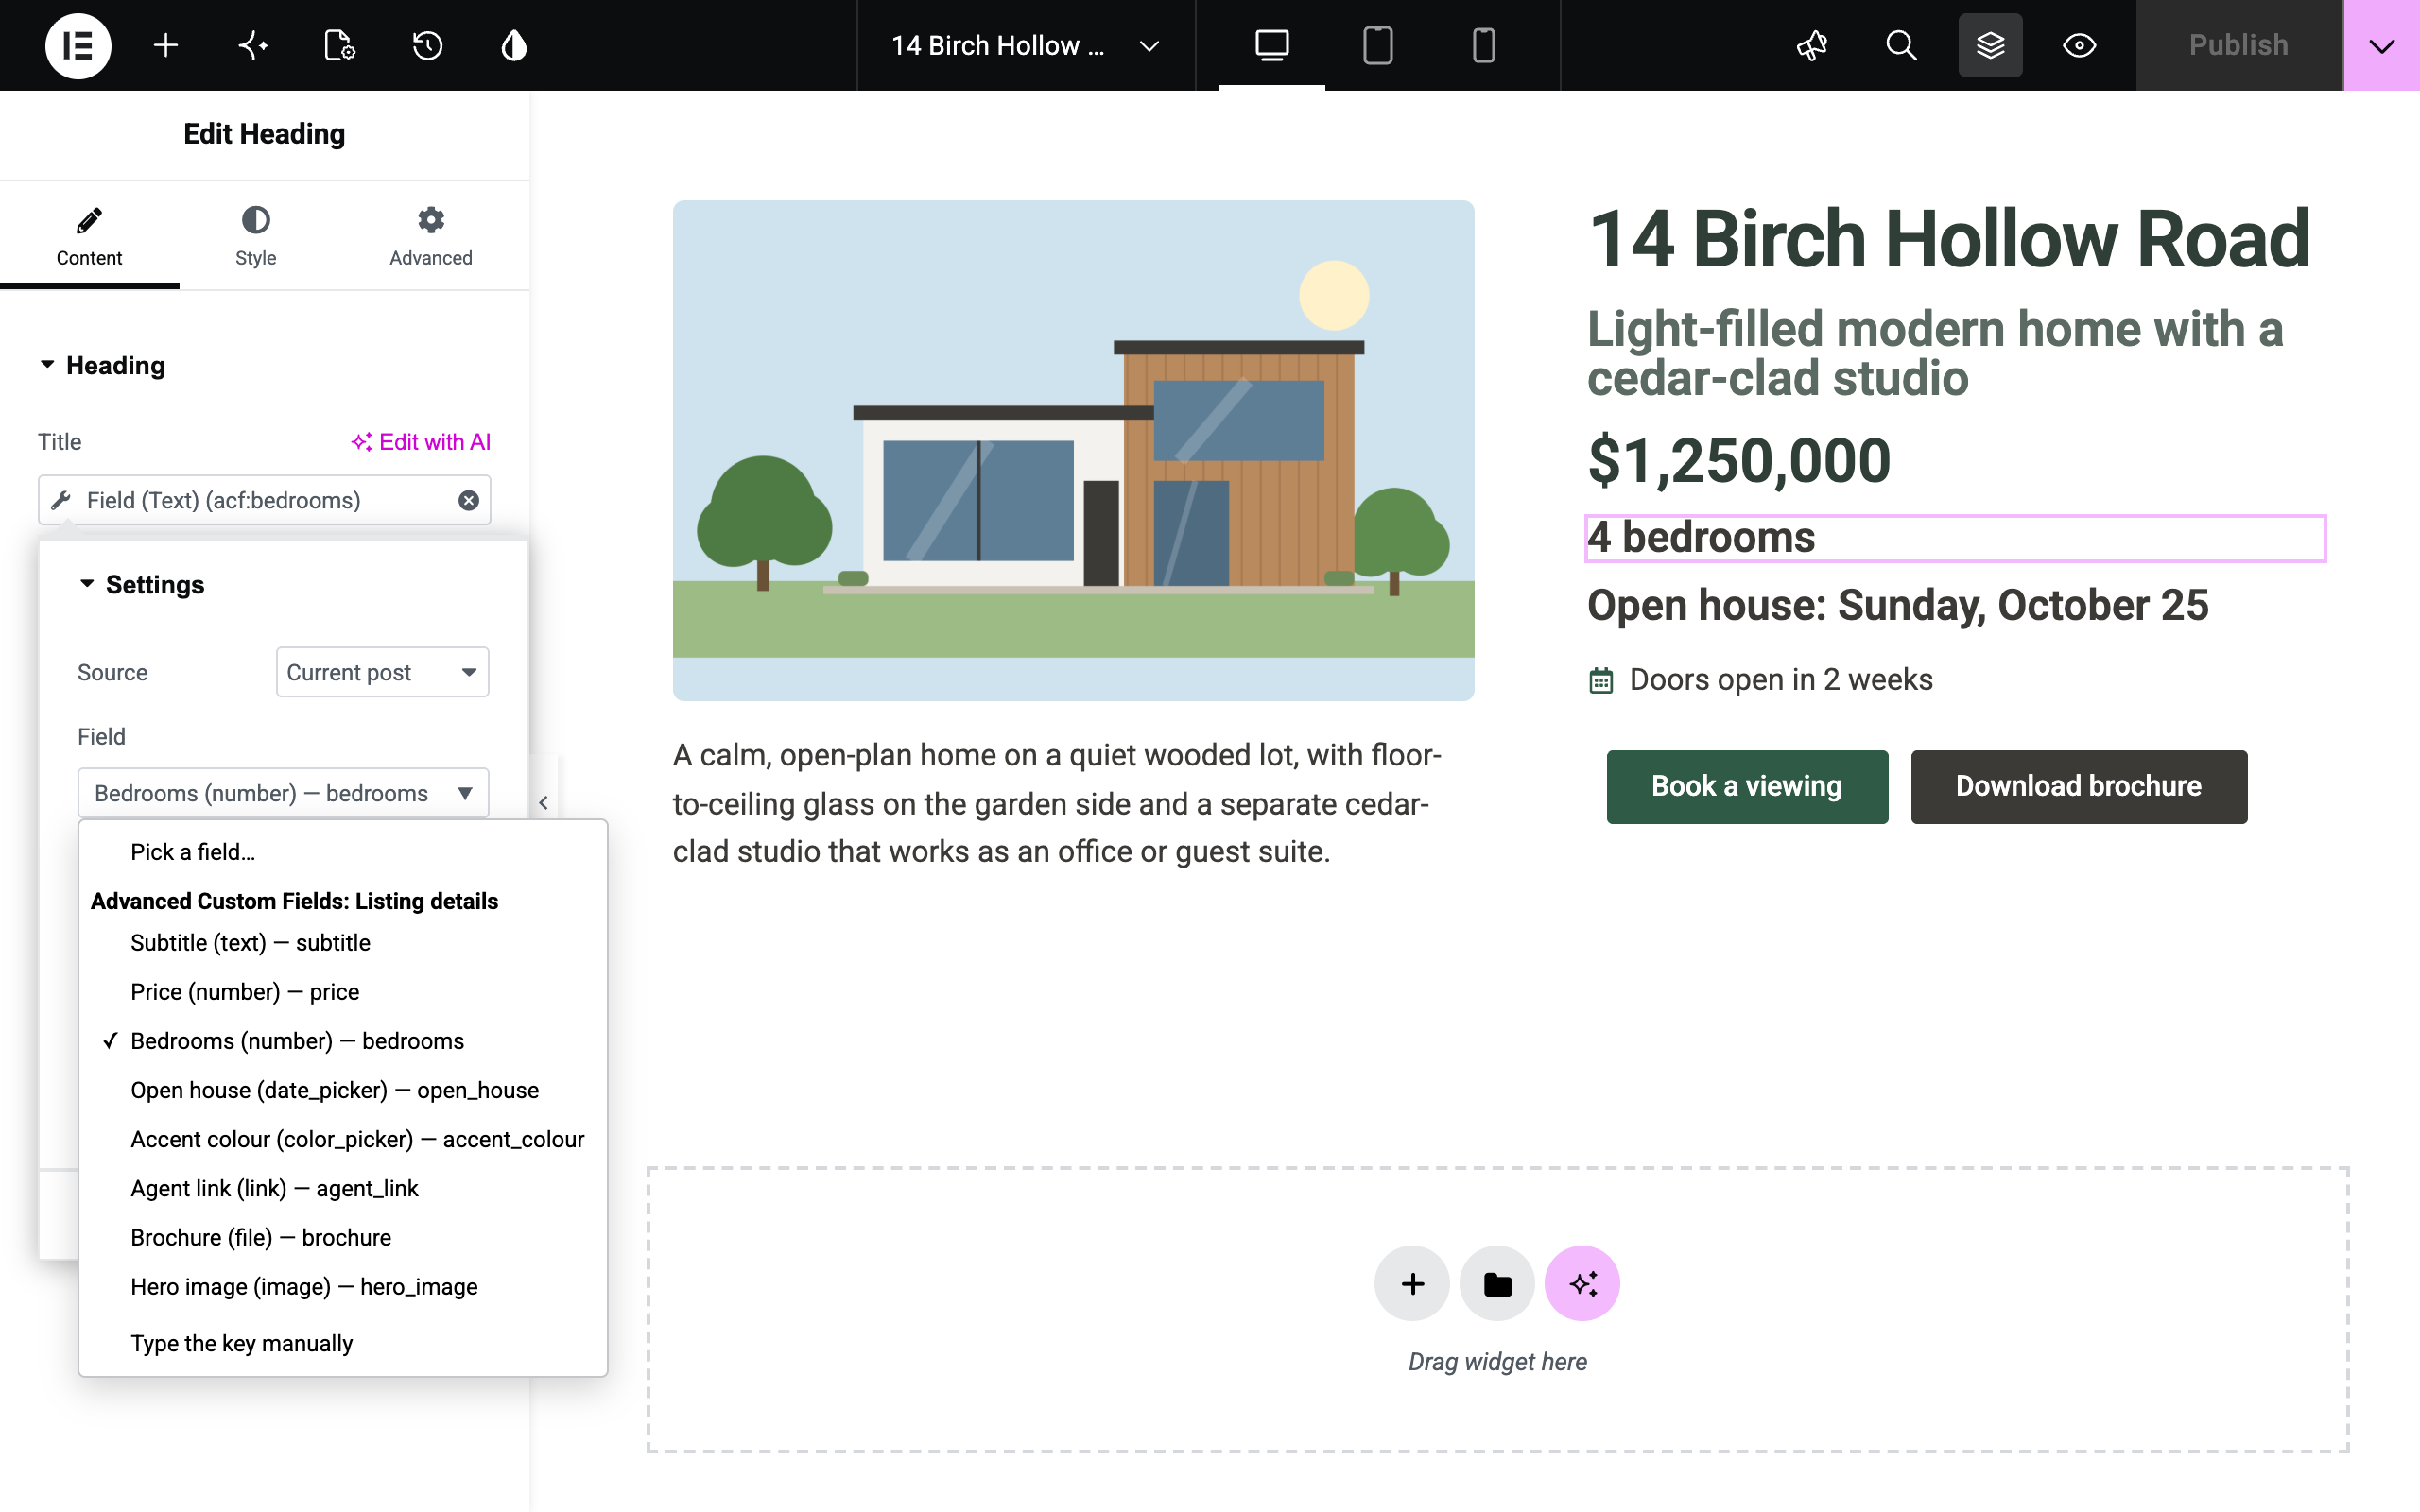The image size is (2420, 1512).
Task: Open document settings page icon
Action: pos(340,45)
